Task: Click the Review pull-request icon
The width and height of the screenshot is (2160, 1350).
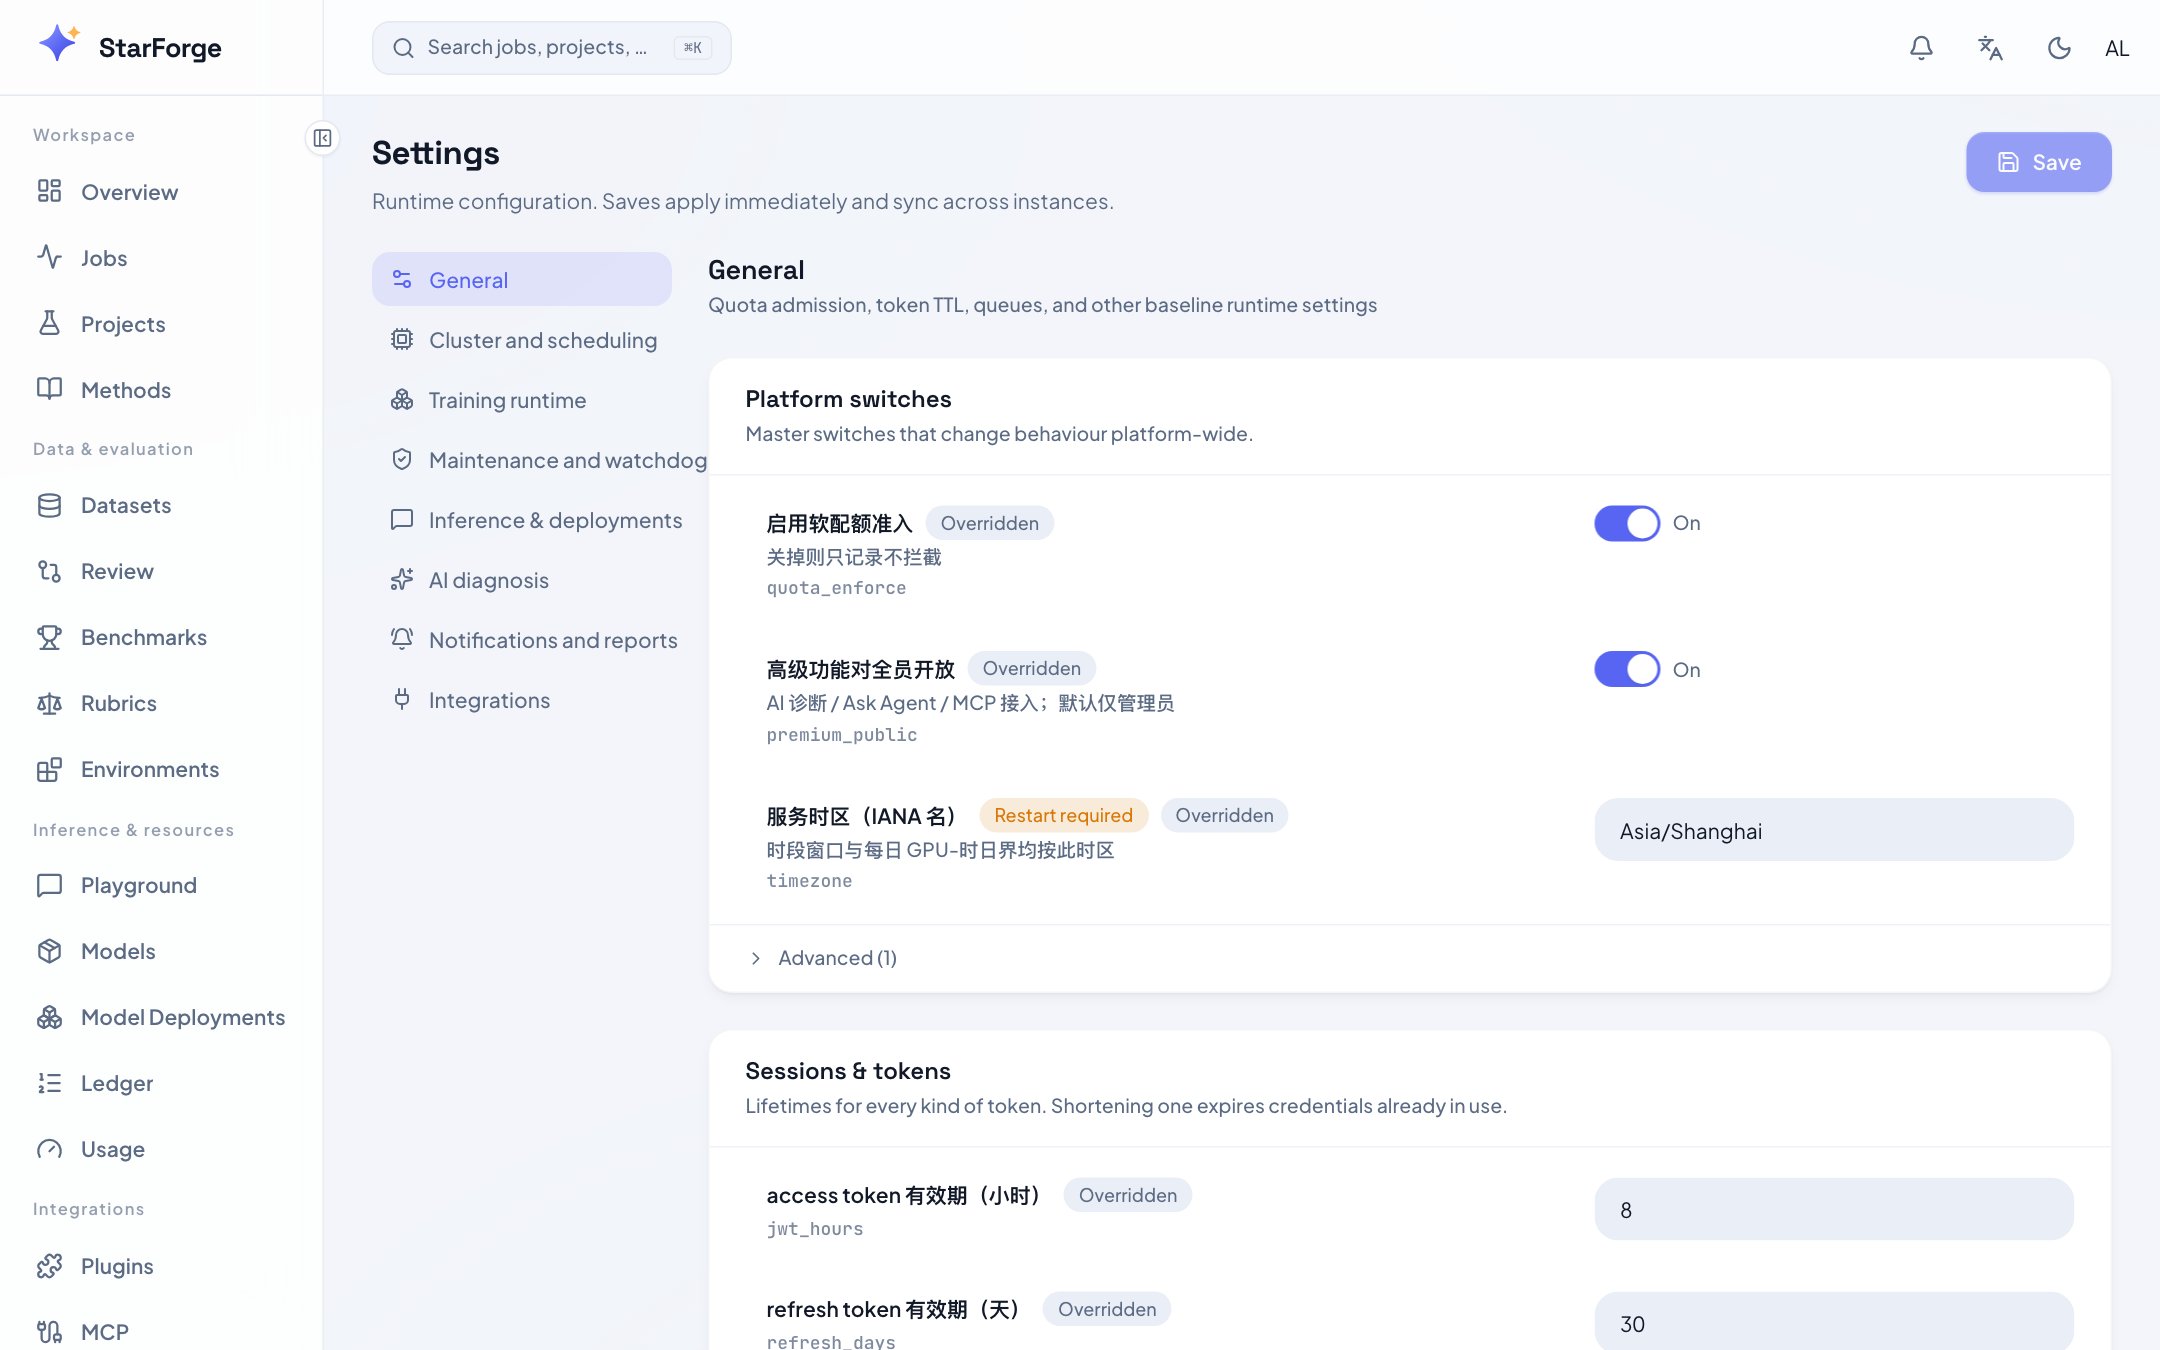Action: [49, 571]
